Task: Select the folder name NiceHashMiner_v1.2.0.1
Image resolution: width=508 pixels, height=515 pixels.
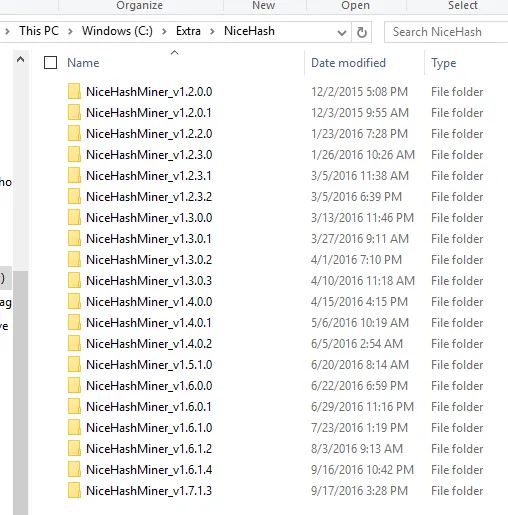Action: pos(149,113)
